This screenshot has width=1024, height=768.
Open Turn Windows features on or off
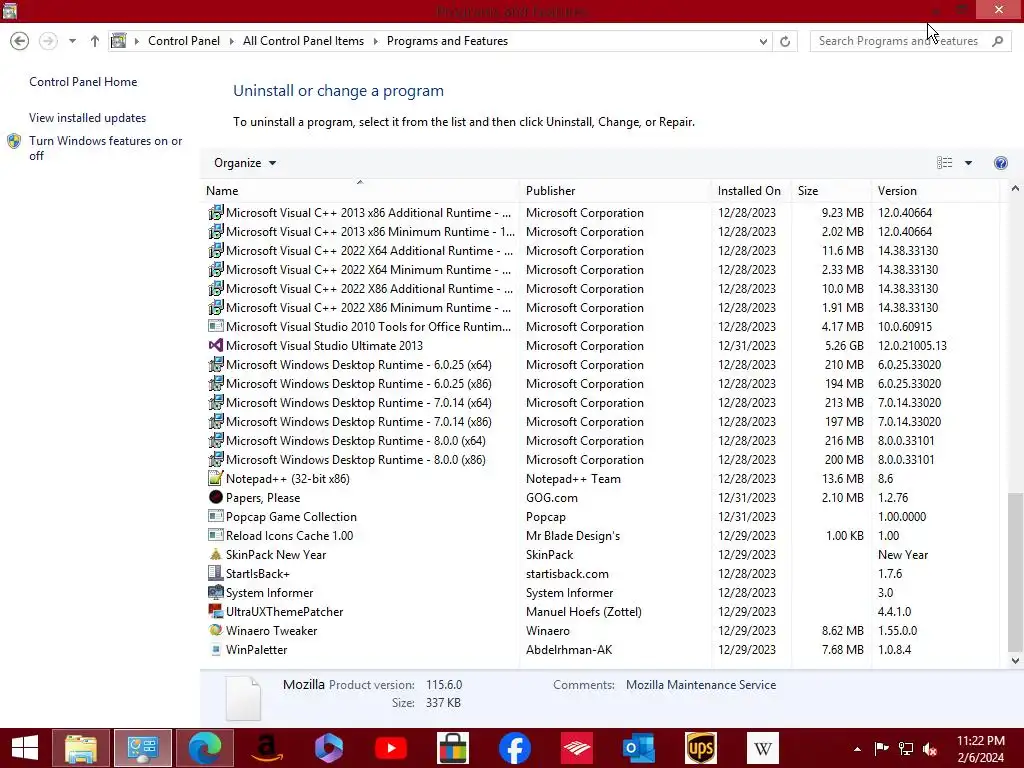(106, 148)
